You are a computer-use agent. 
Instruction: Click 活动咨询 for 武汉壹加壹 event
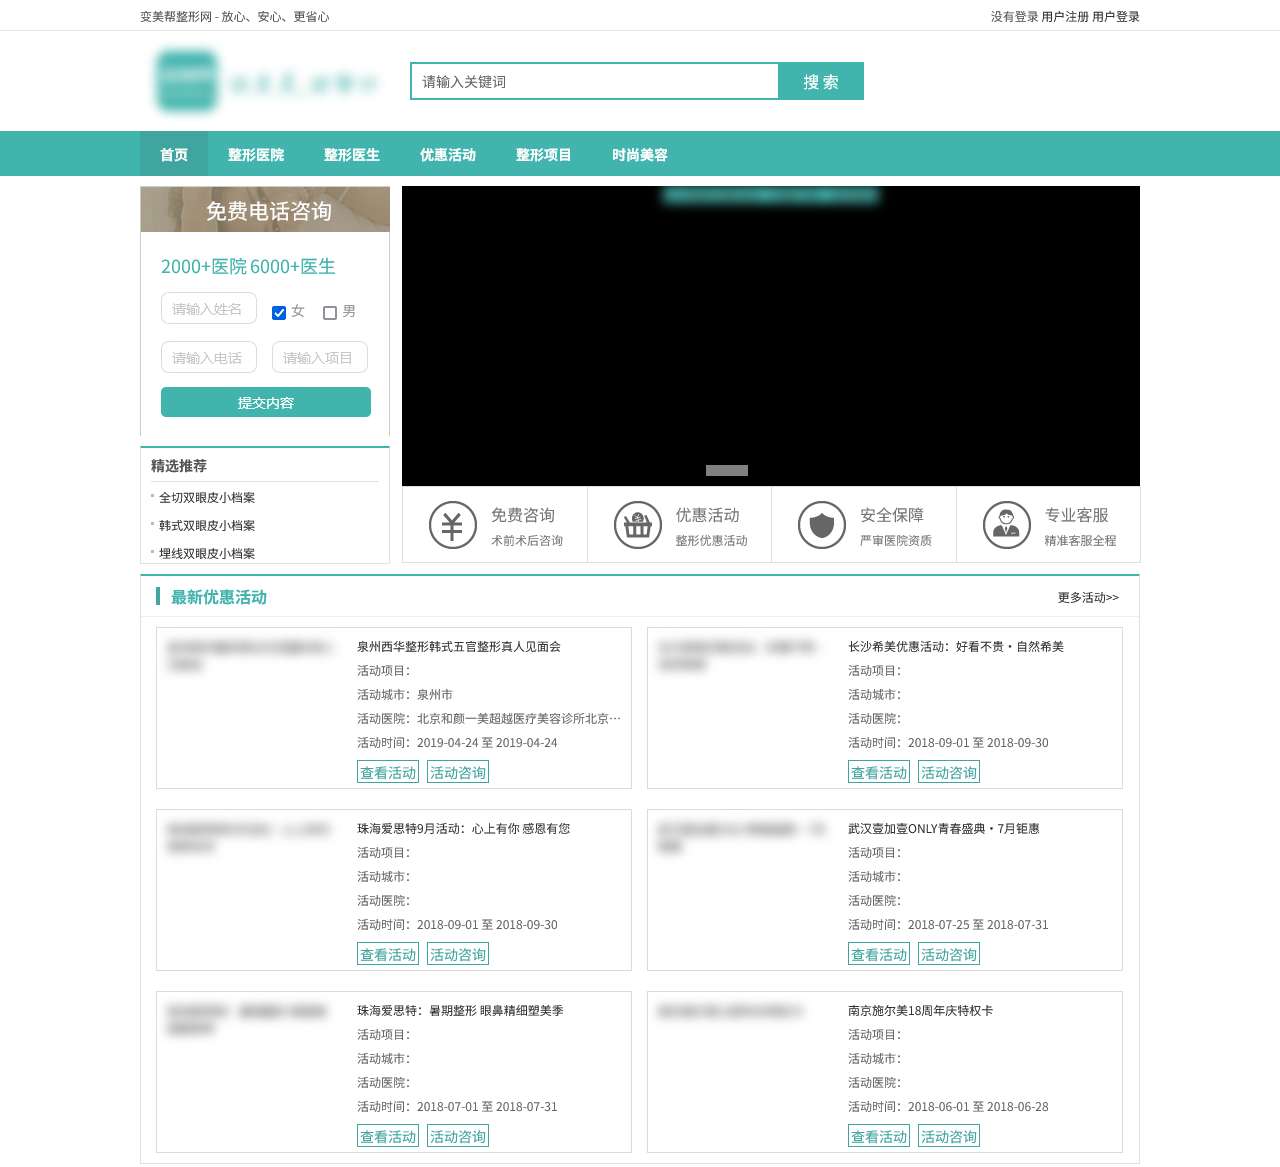pos(949,954)
